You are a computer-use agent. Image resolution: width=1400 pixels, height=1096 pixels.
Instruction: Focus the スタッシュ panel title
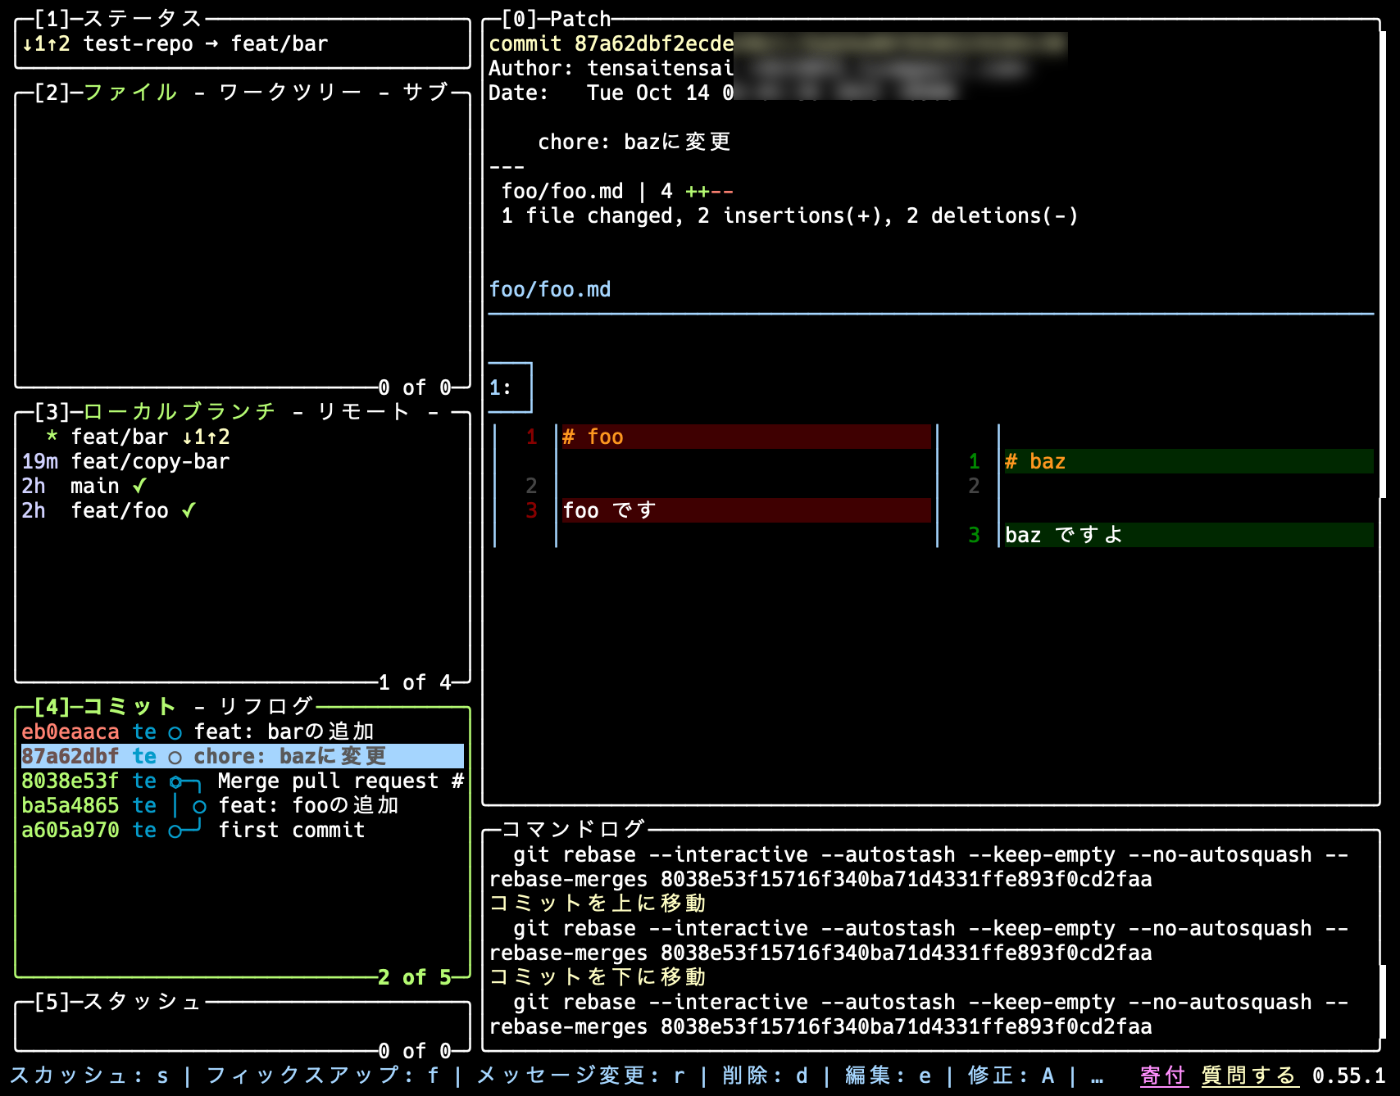[x=143, y=1002]
